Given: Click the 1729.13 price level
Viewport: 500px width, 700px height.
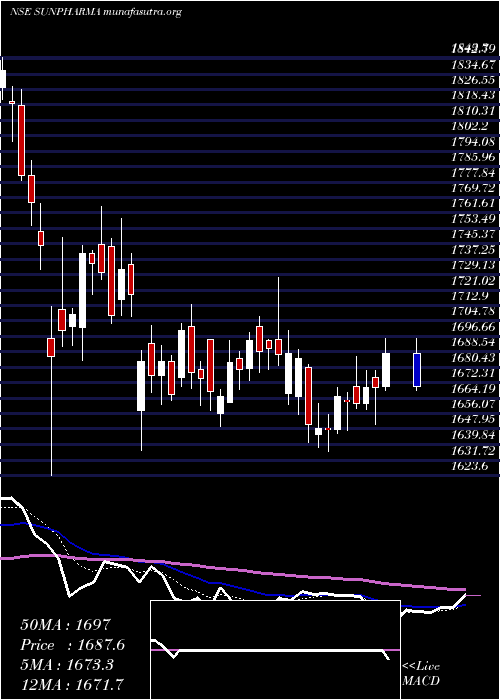Looking at the screenshot, I should click(x=473, y=265).
